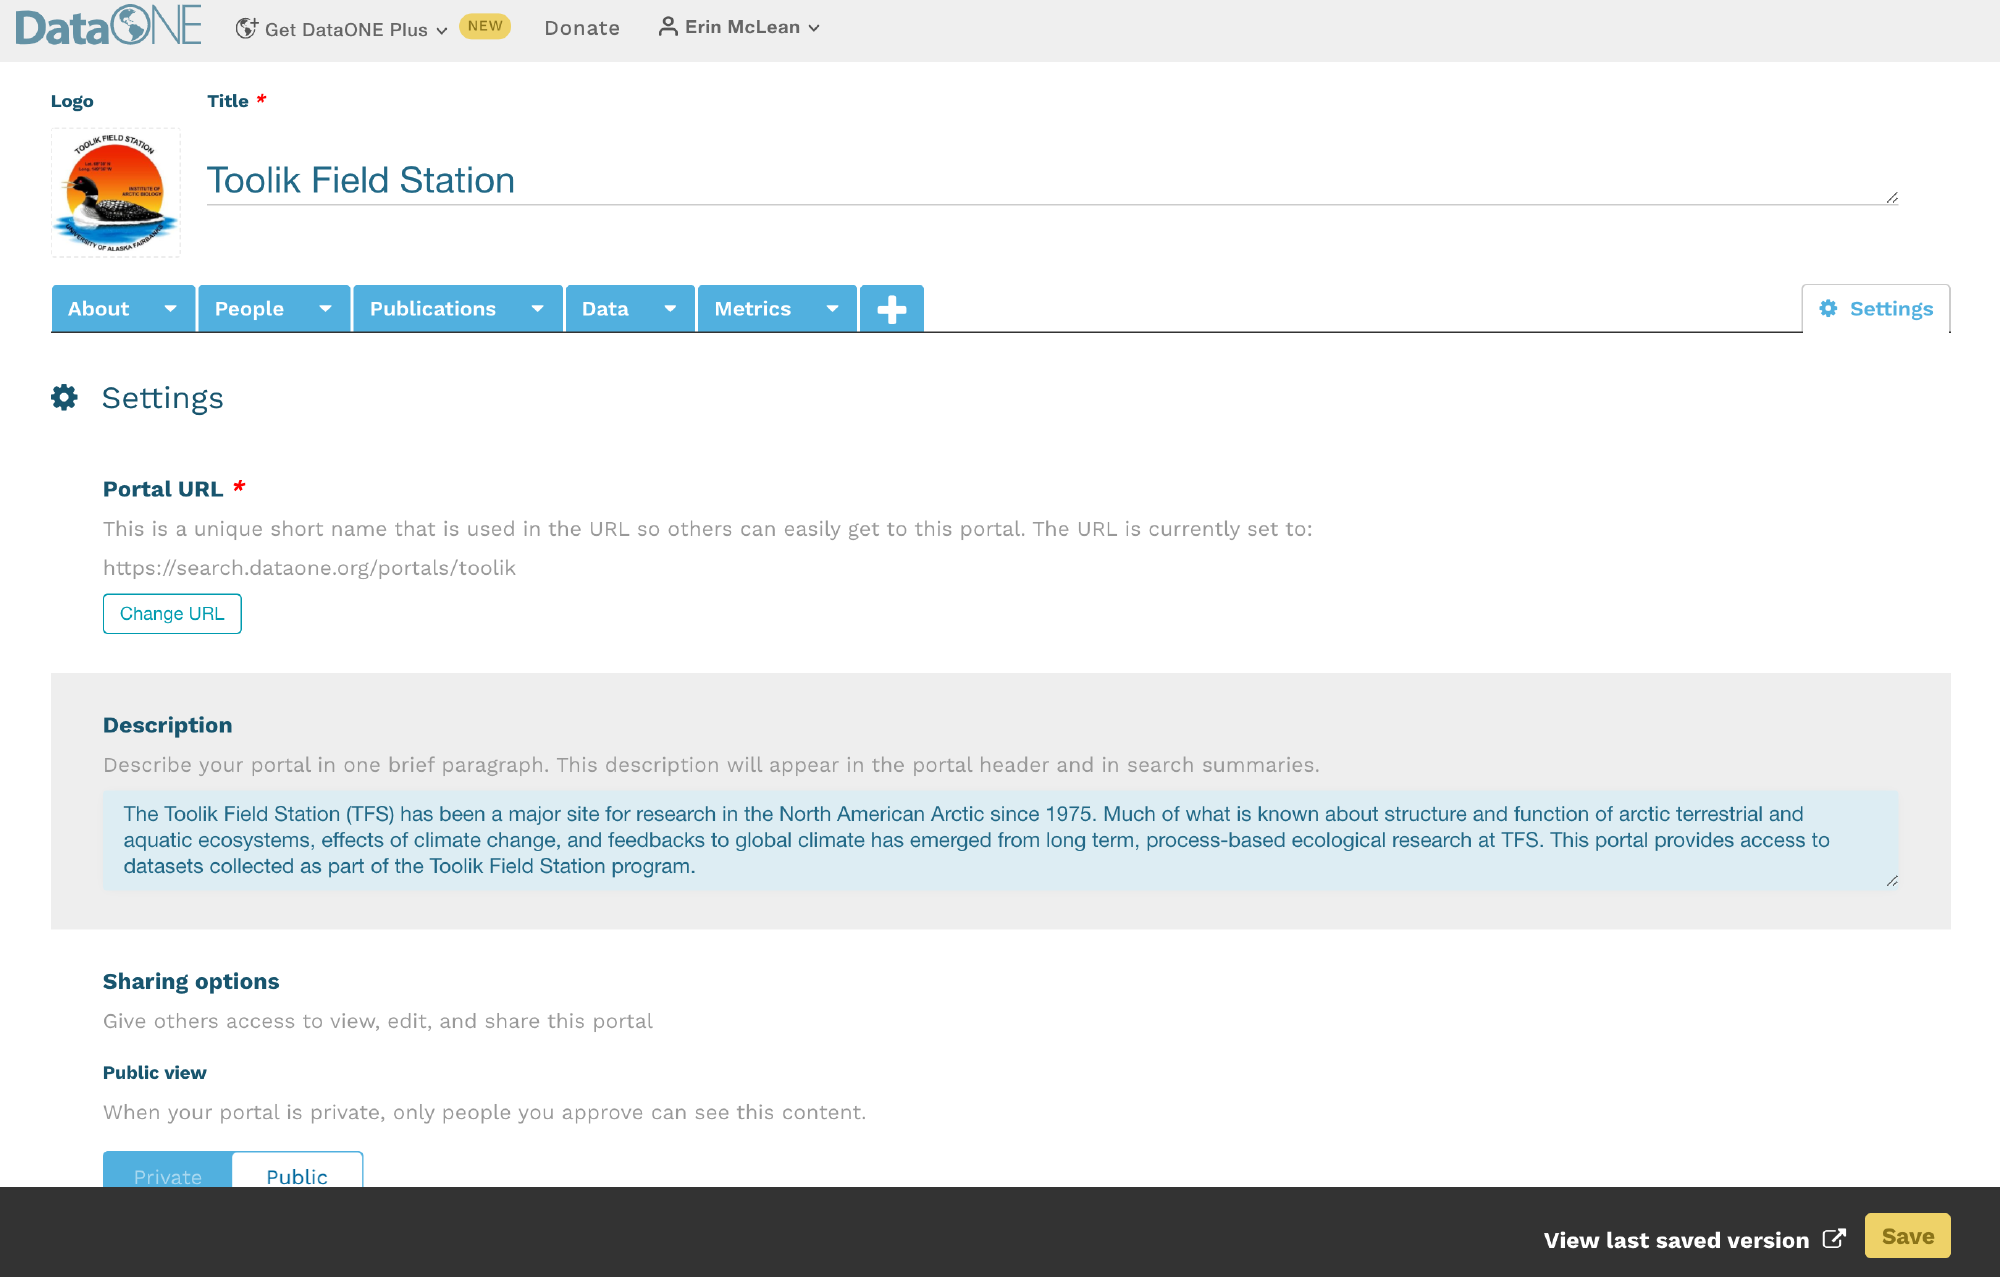
Task: Expand the Metrics tab dropdown arrow
Action: (x=832, y=309)
